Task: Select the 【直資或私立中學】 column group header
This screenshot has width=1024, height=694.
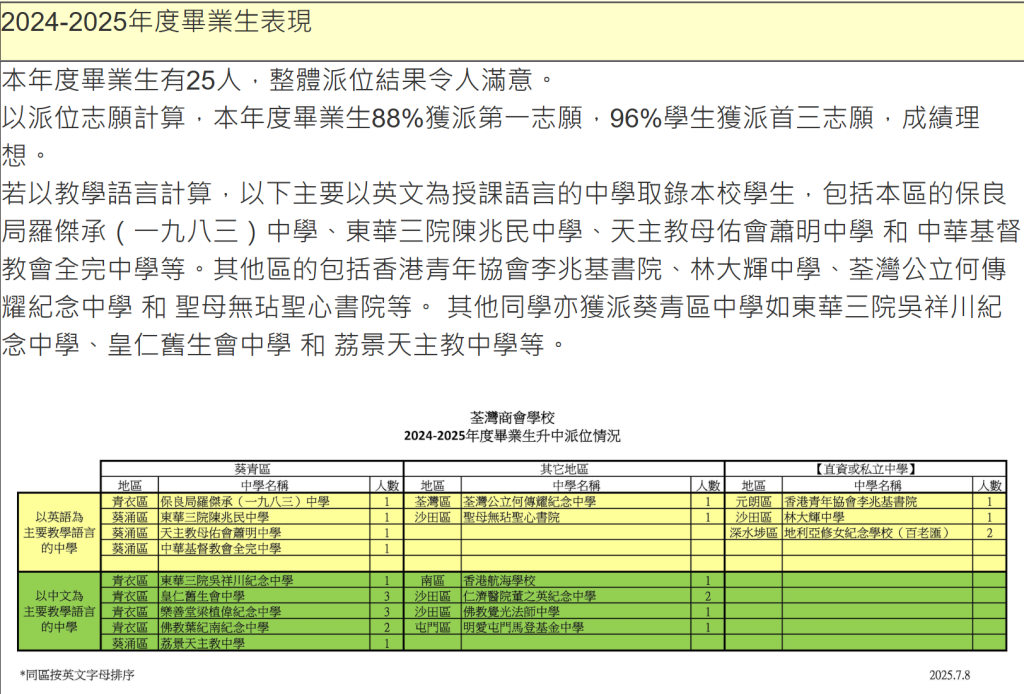Action: 864,468
